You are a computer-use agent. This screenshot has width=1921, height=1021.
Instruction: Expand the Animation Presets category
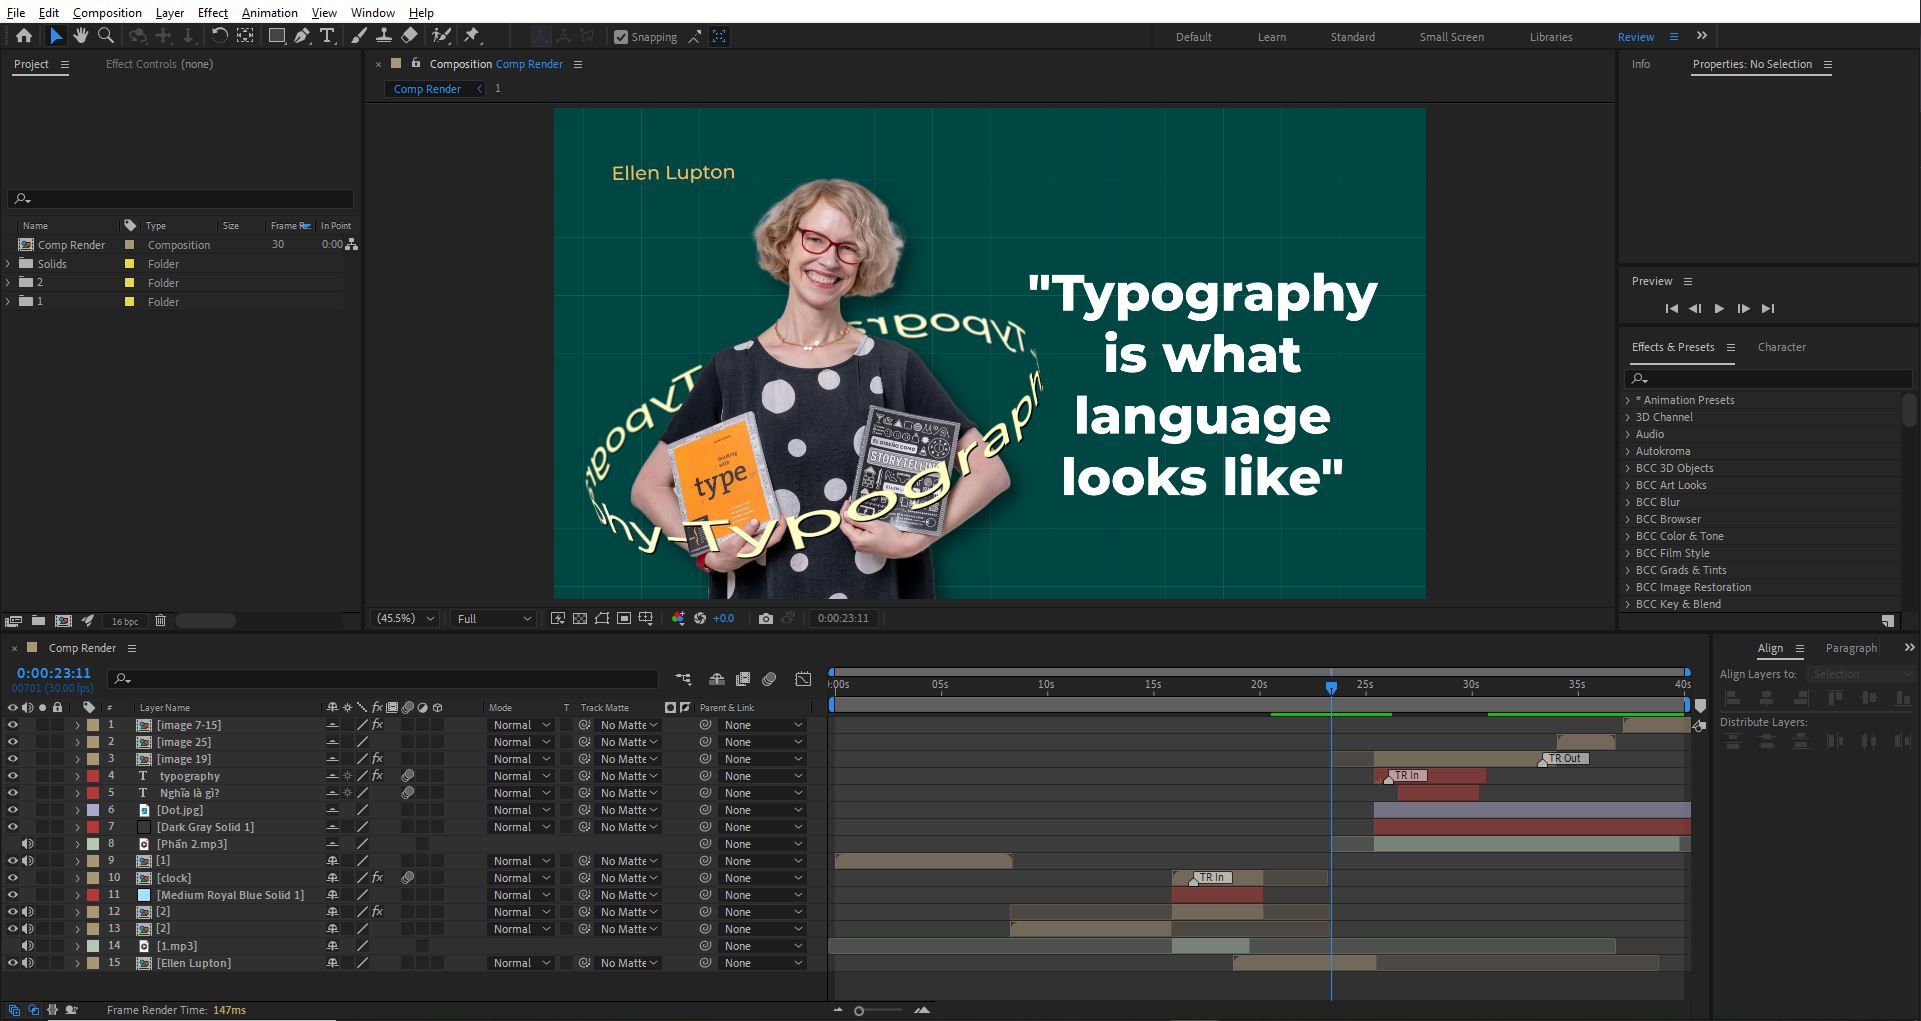coord(1628,400)
